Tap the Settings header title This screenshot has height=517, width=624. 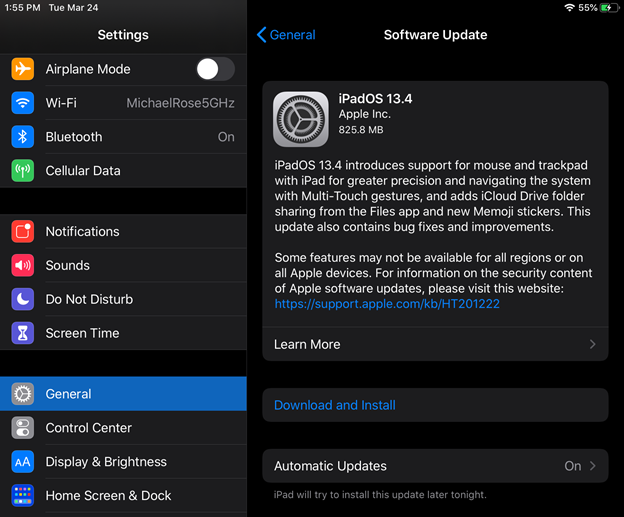coord(123,35)
